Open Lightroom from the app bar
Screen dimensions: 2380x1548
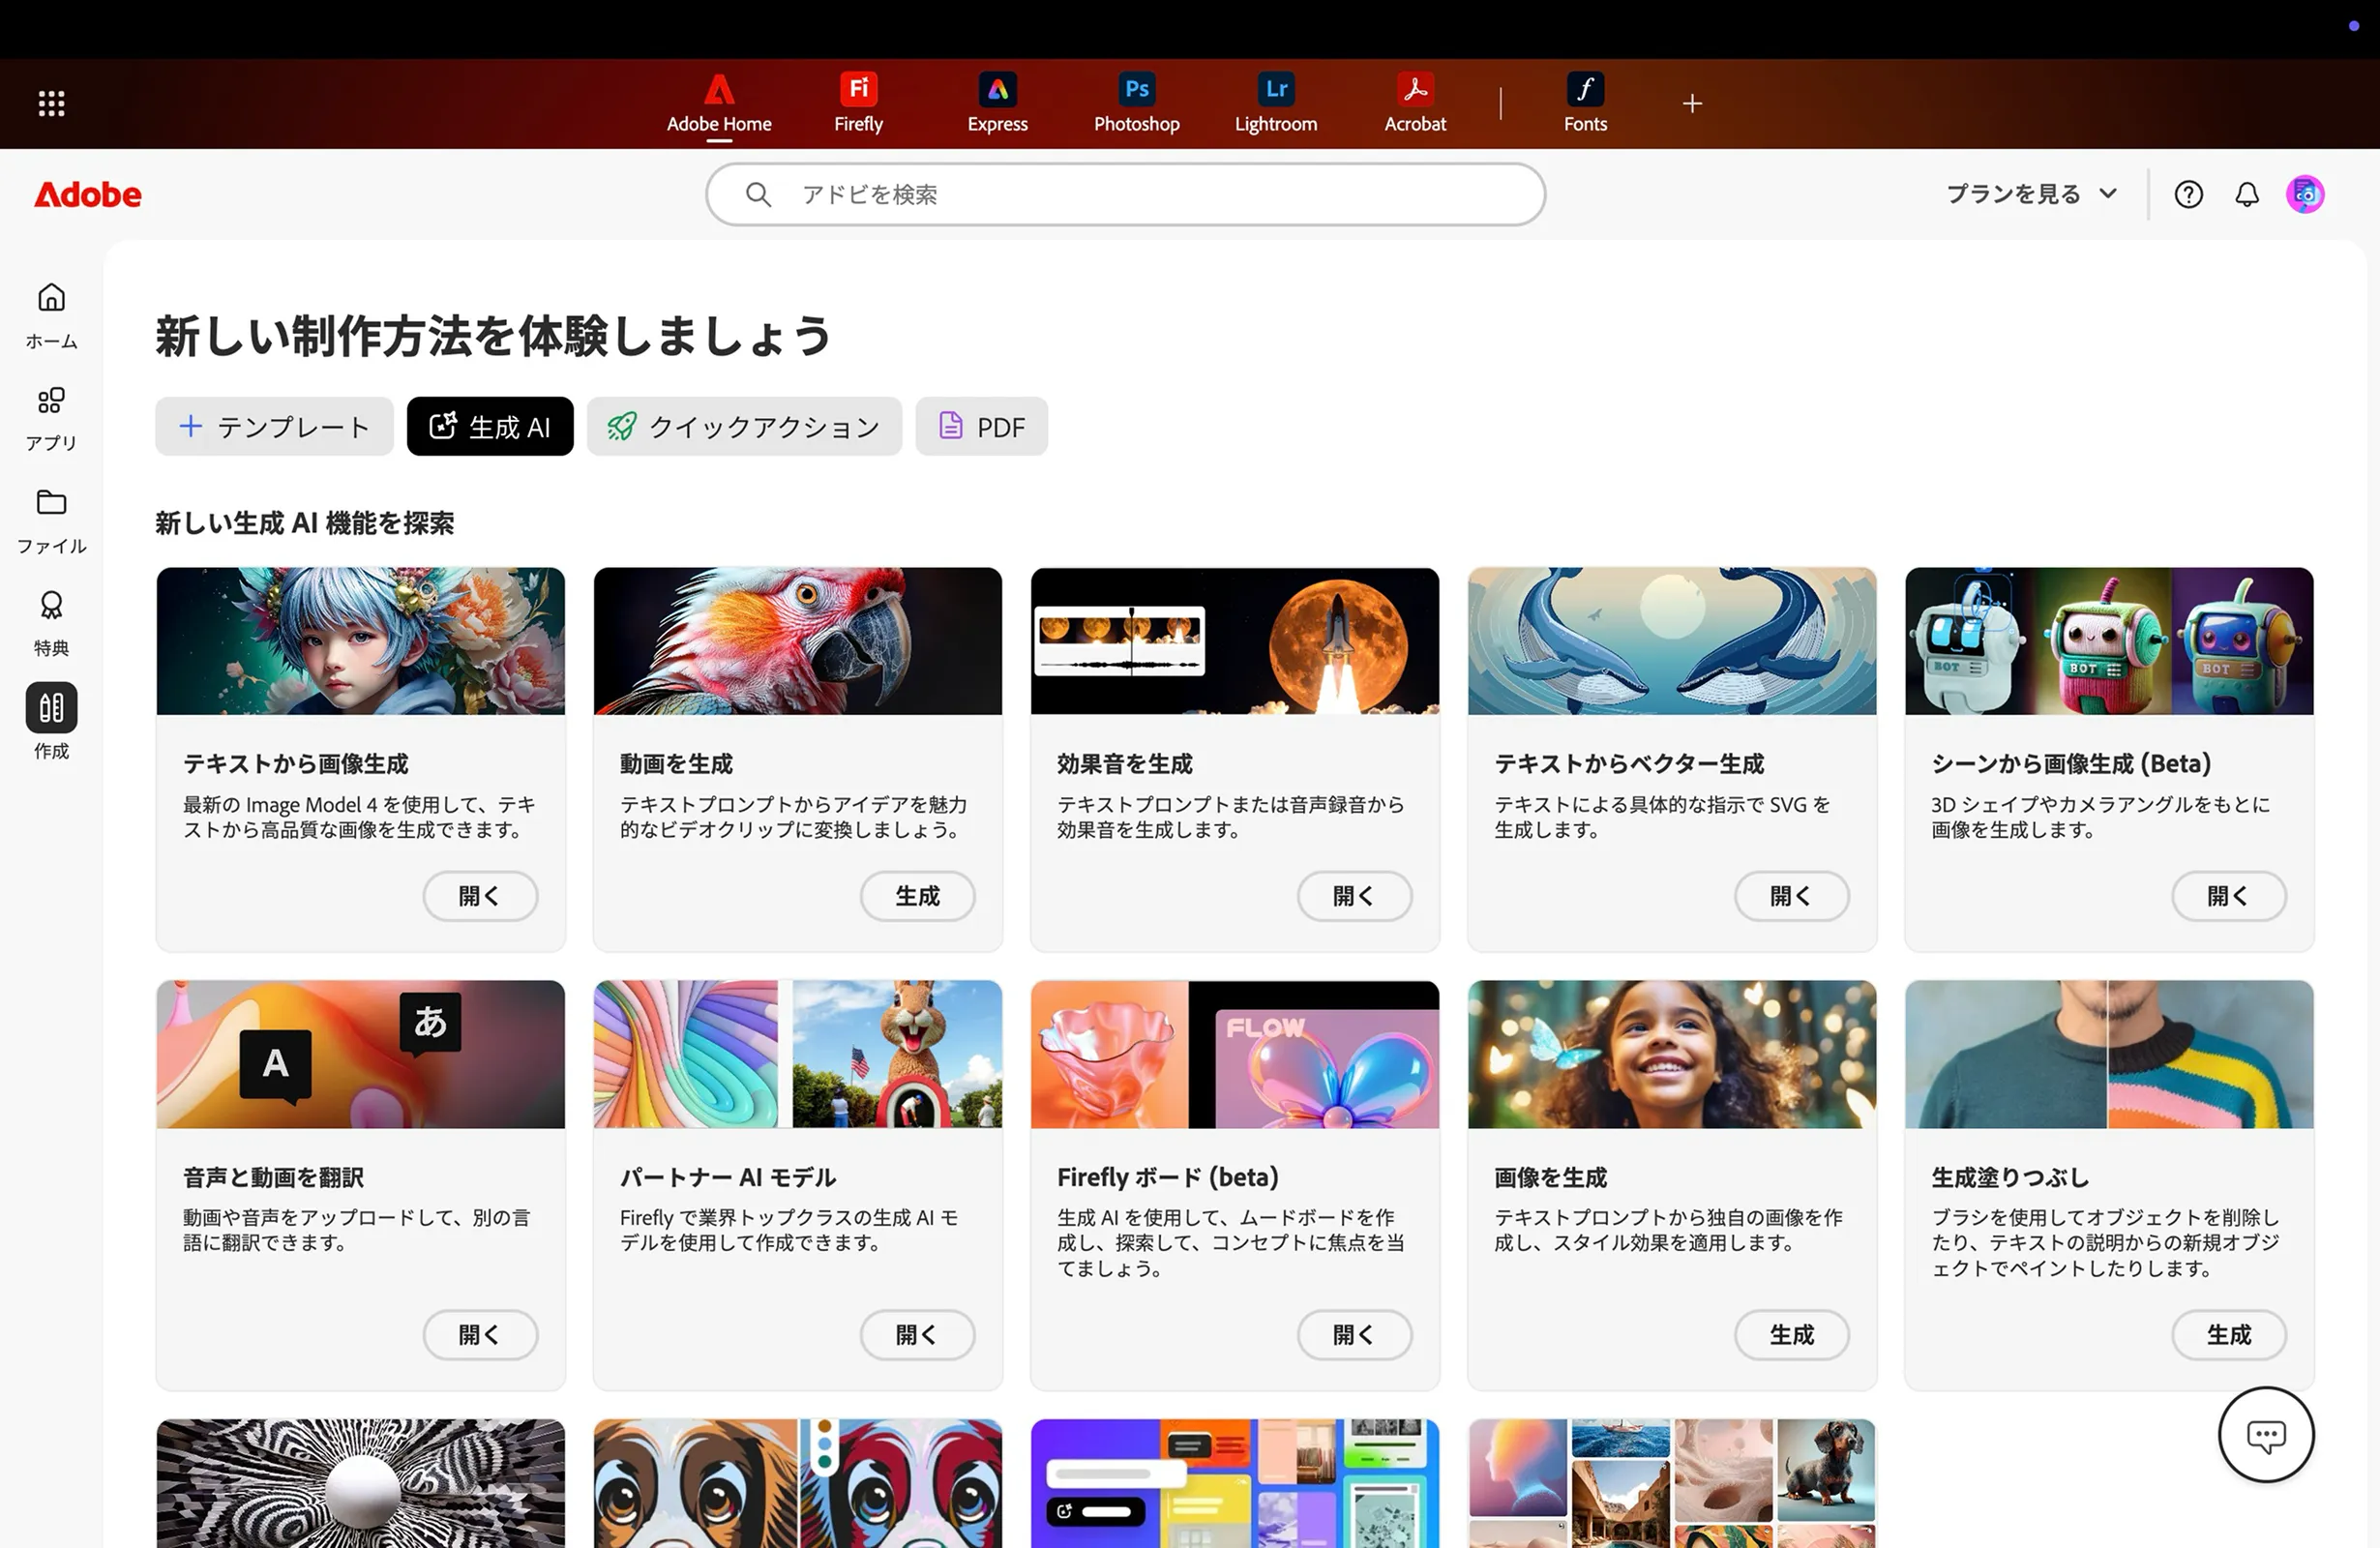(x=1275, y=103)
